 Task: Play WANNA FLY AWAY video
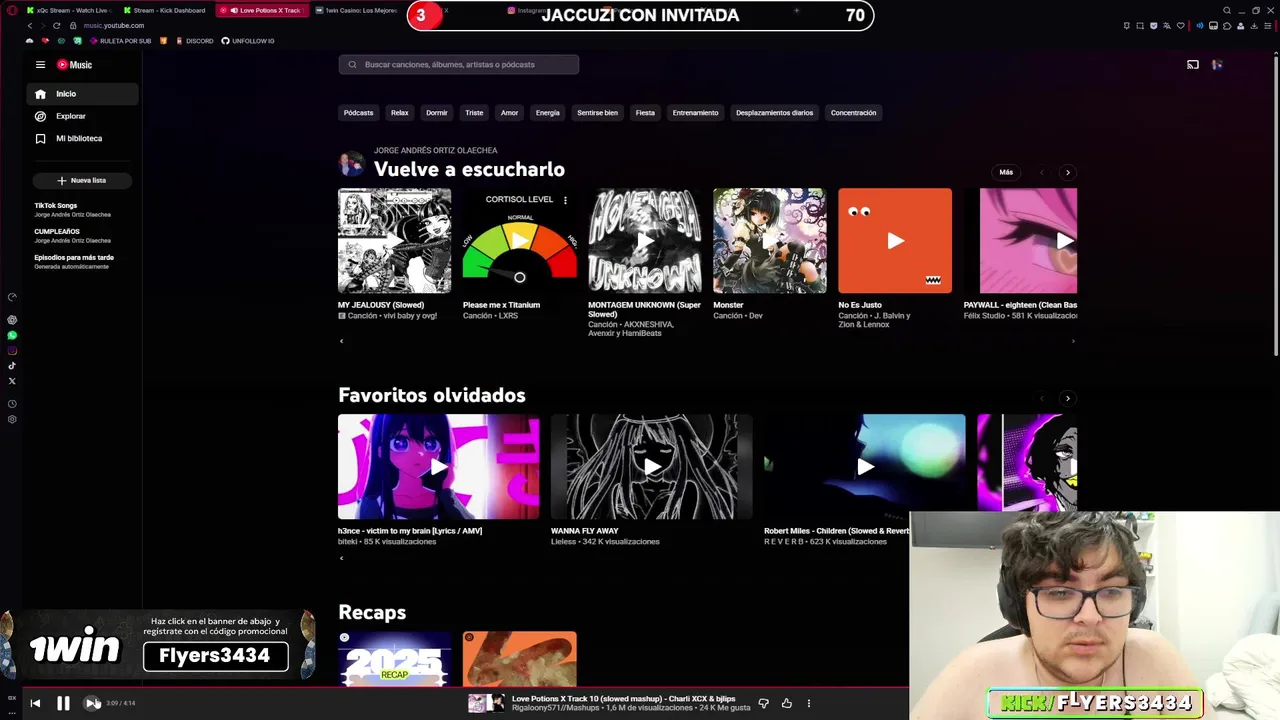[652, 467]
